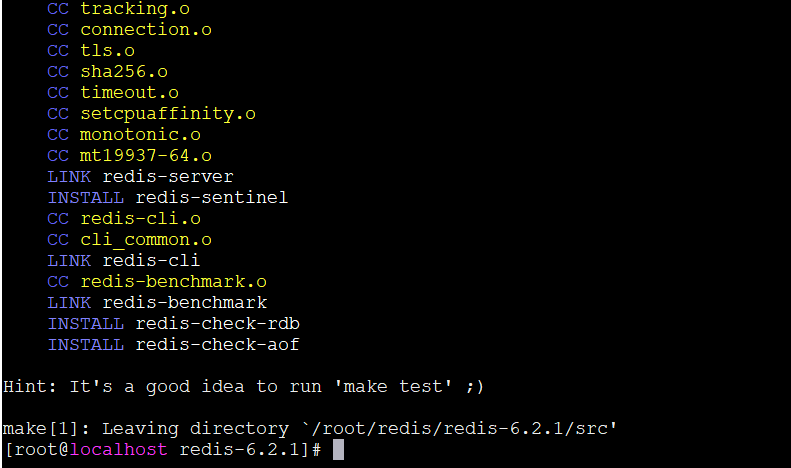This screenshot has width=791, height=468.
Task: Click on the 'localhost' hostname in prompt
Action: (119, 449)
